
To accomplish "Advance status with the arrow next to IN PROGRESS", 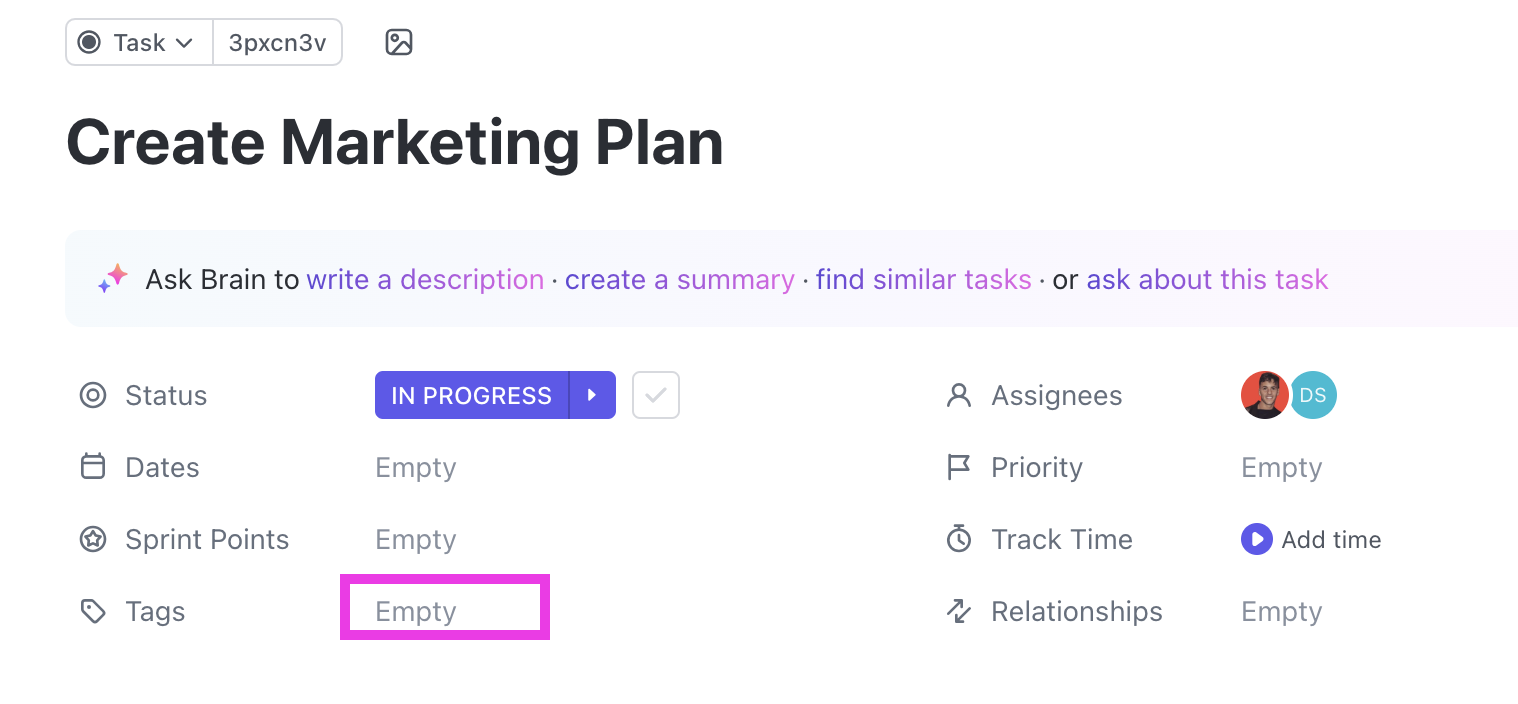I will [593, 396].
